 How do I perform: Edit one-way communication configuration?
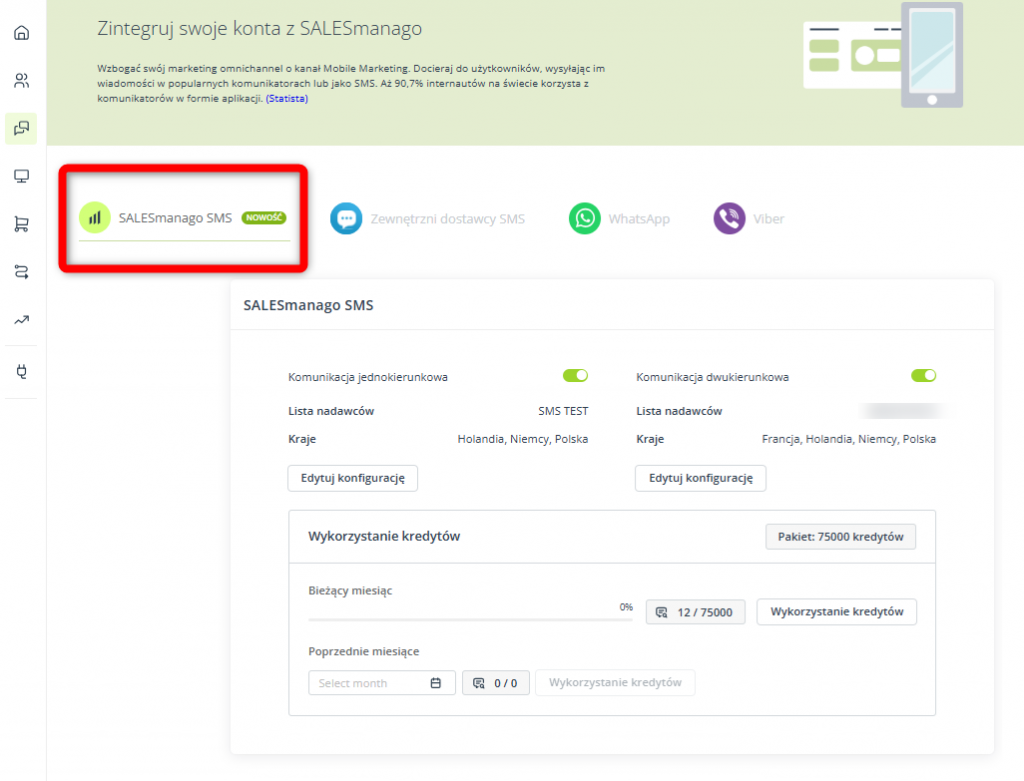pyautogui.click(x=353, y=478)
